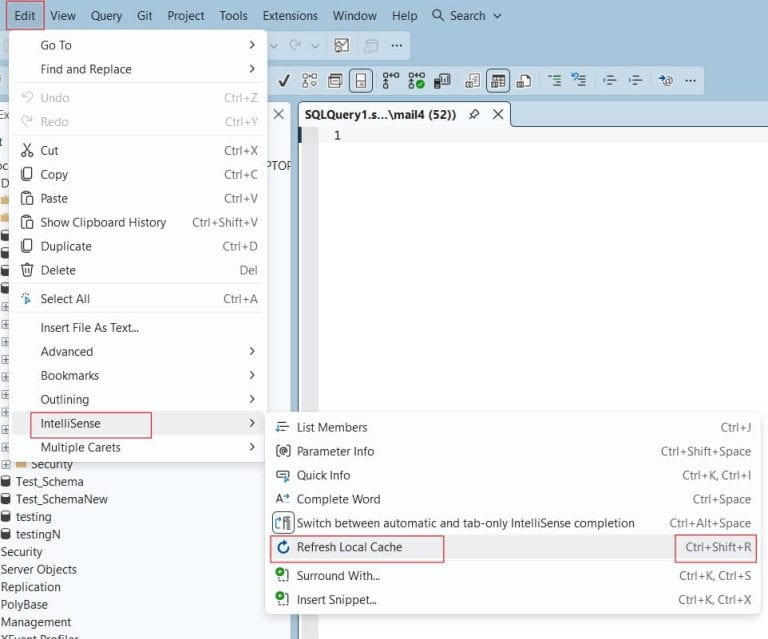
Task: Open the Query menu
Action: pos(106,16)
